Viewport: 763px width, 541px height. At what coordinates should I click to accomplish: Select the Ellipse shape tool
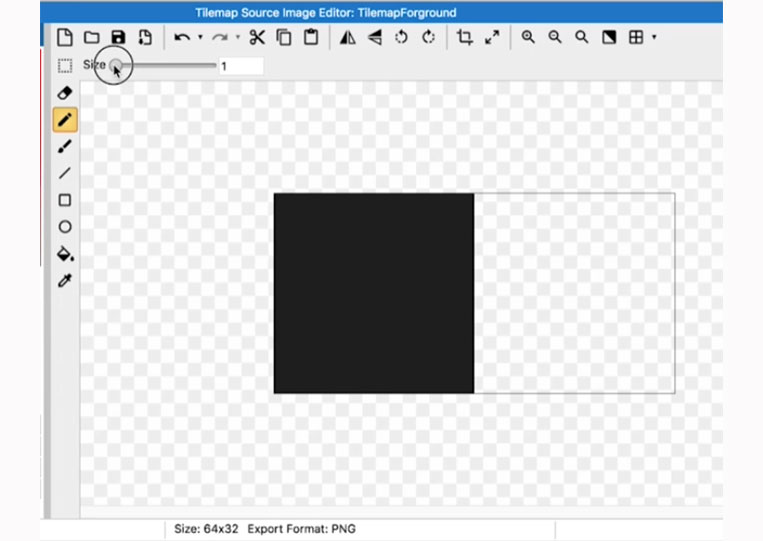click(65, 227)
